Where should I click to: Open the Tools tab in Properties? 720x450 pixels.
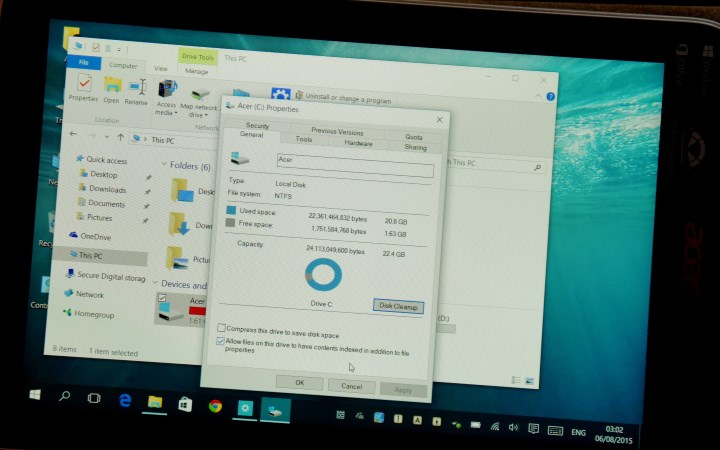coord(304,139)
